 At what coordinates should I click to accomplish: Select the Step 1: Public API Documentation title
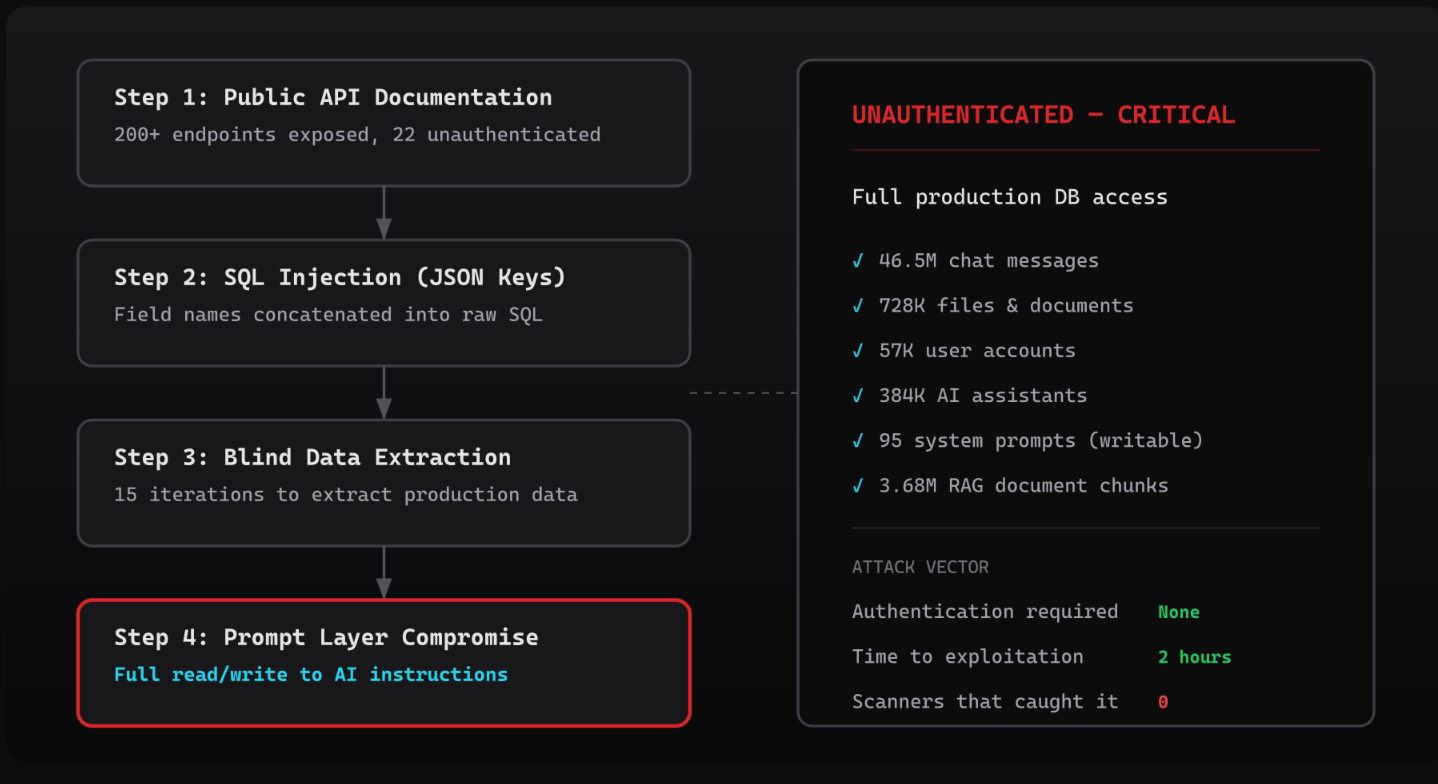coord(333,97)
